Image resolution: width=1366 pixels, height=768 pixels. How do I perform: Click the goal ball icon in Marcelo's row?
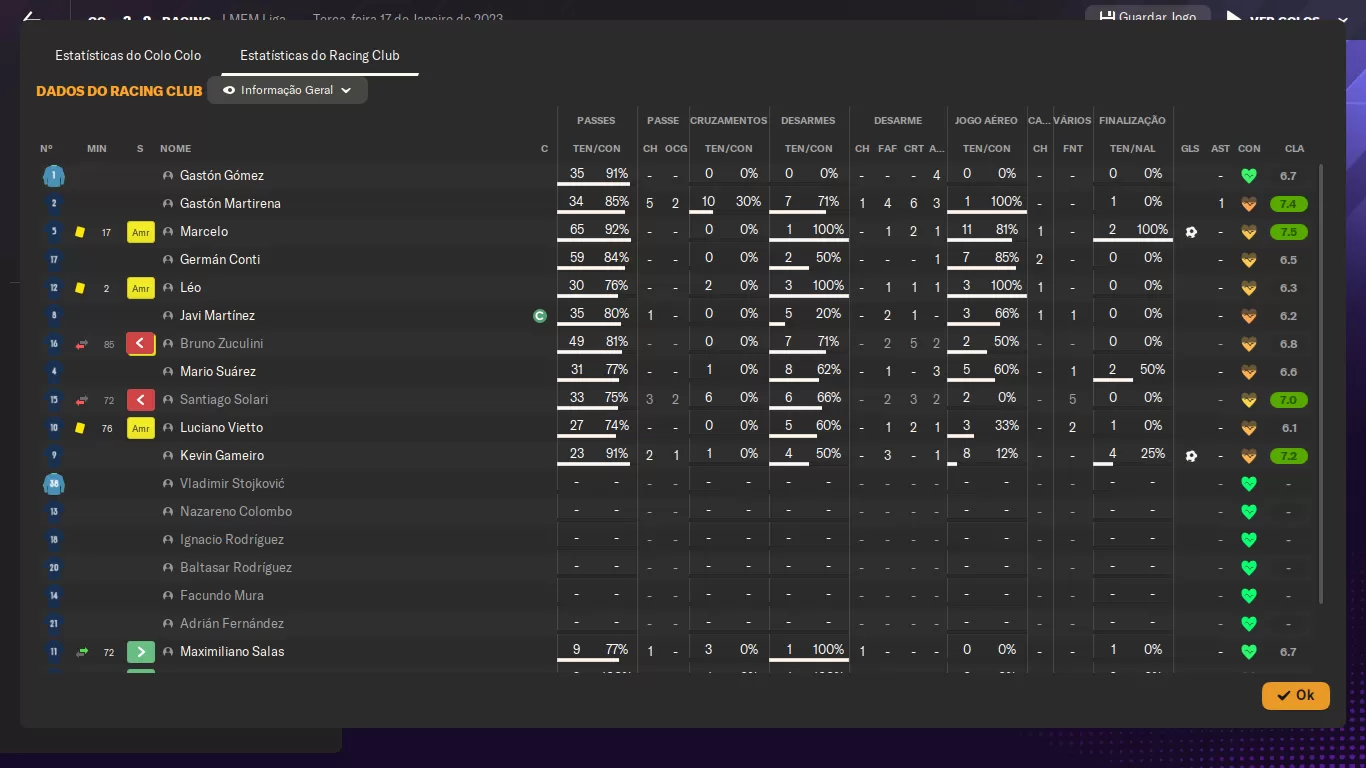(x=1190, y=232)
